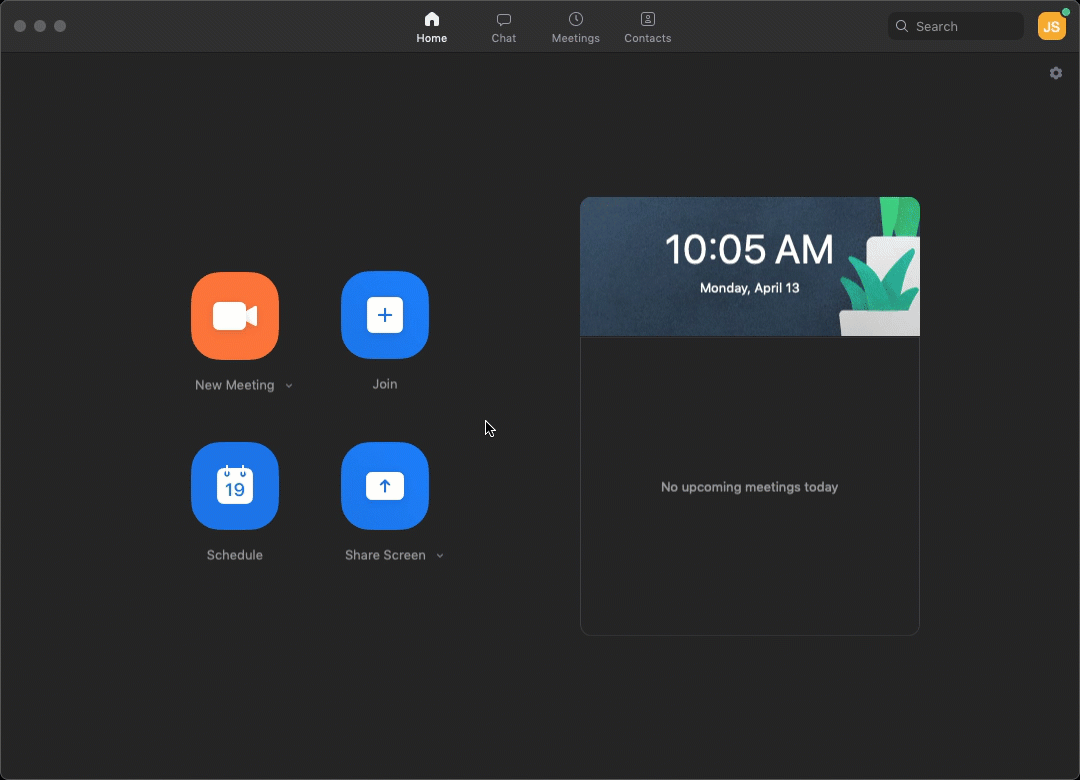Image resolution: width=1080 pixels, height=780 pixels.
Task: Expand the Share Screen dropdown chevron
Action: pos(440,556)
